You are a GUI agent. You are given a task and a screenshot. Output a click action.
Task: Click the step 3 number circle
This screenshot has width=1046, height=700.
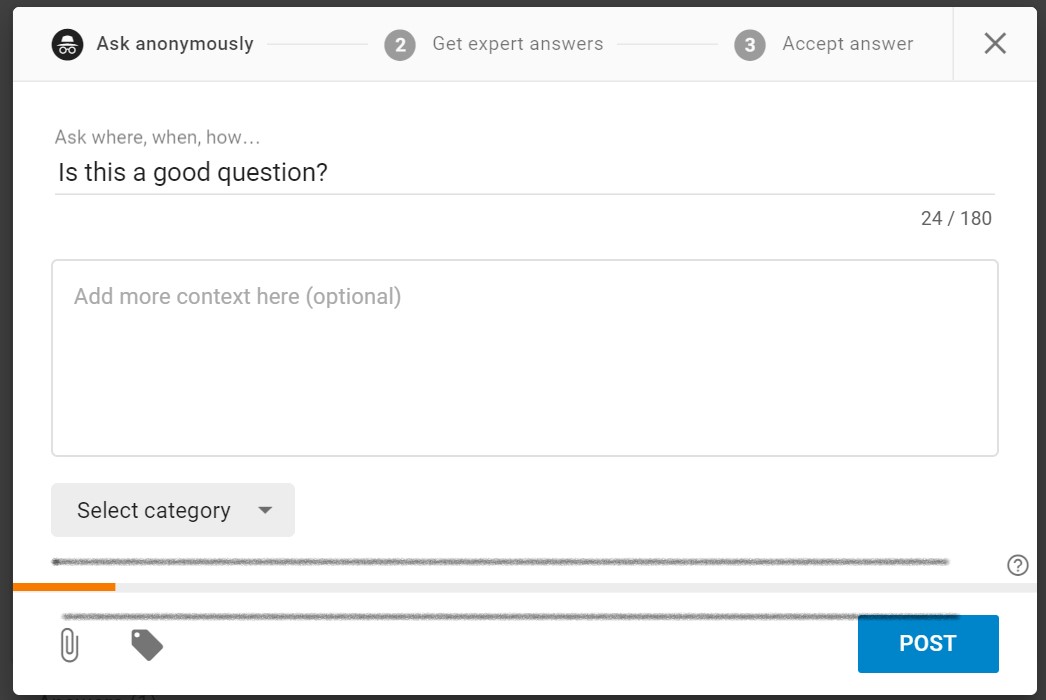[750, 45]
